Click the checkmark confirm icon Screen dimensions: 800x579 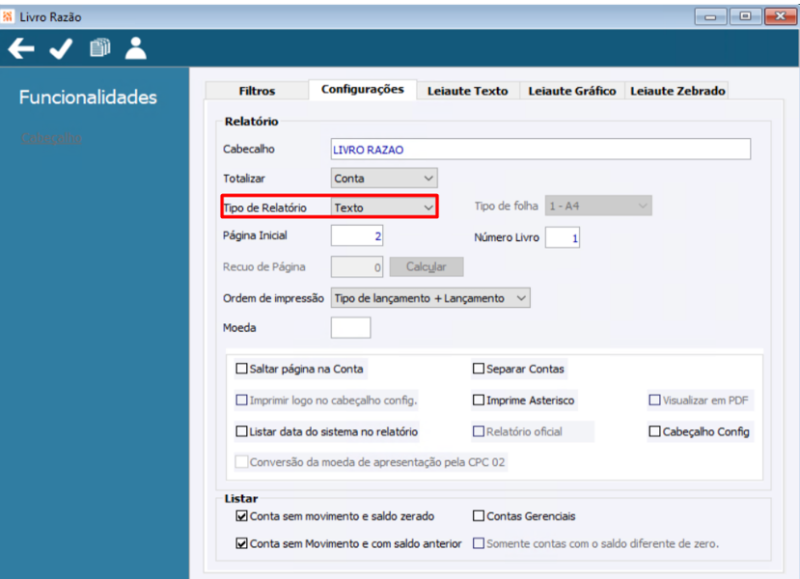pyautogui.click(x=61, y=49)
